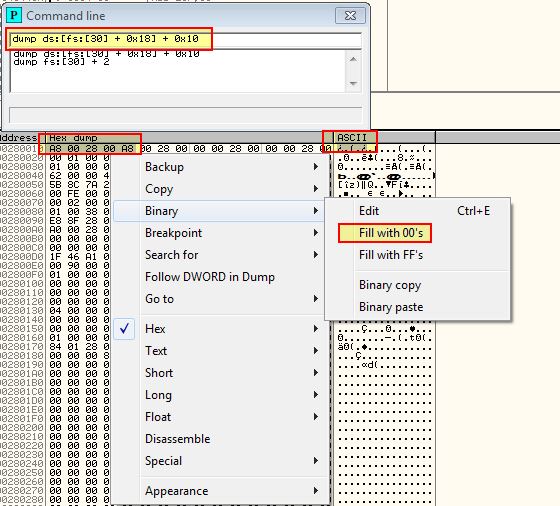Click the ASCII column header
The width and height of the screenshot is (560, 506).
click(x=384, y=138)
